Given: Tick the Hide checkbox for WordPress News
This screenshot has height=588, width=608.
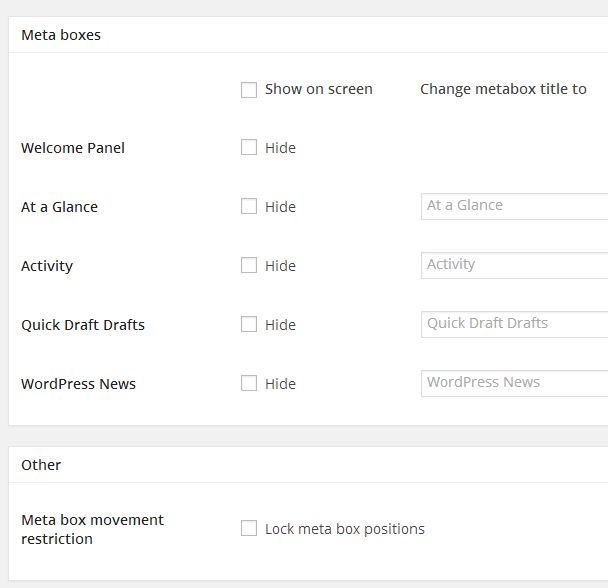Looking at the screenshot, I should pyautogui.click(x=249, y=384).
